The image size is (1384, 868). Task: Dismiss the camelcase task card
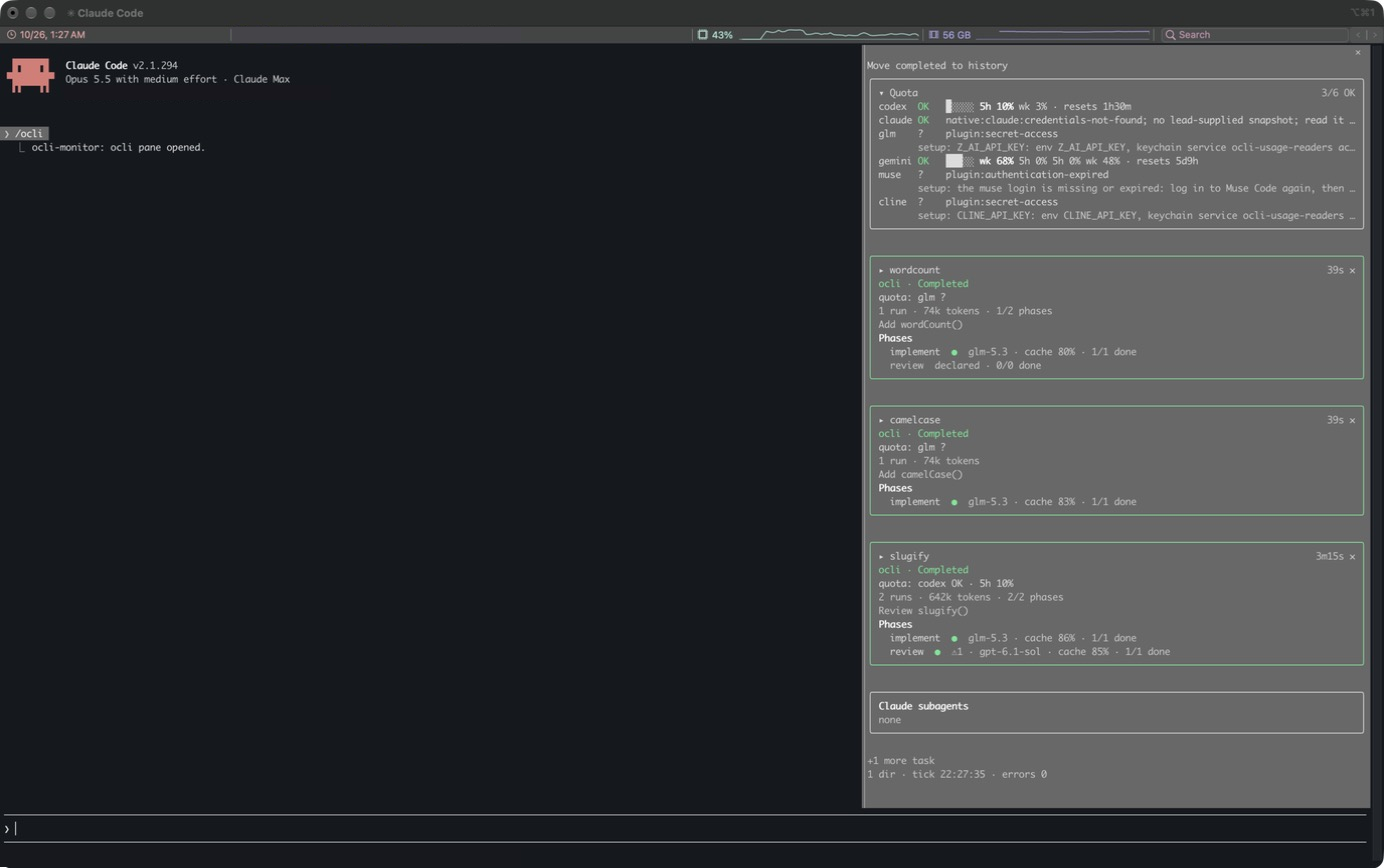click(x=1353, y=420)
